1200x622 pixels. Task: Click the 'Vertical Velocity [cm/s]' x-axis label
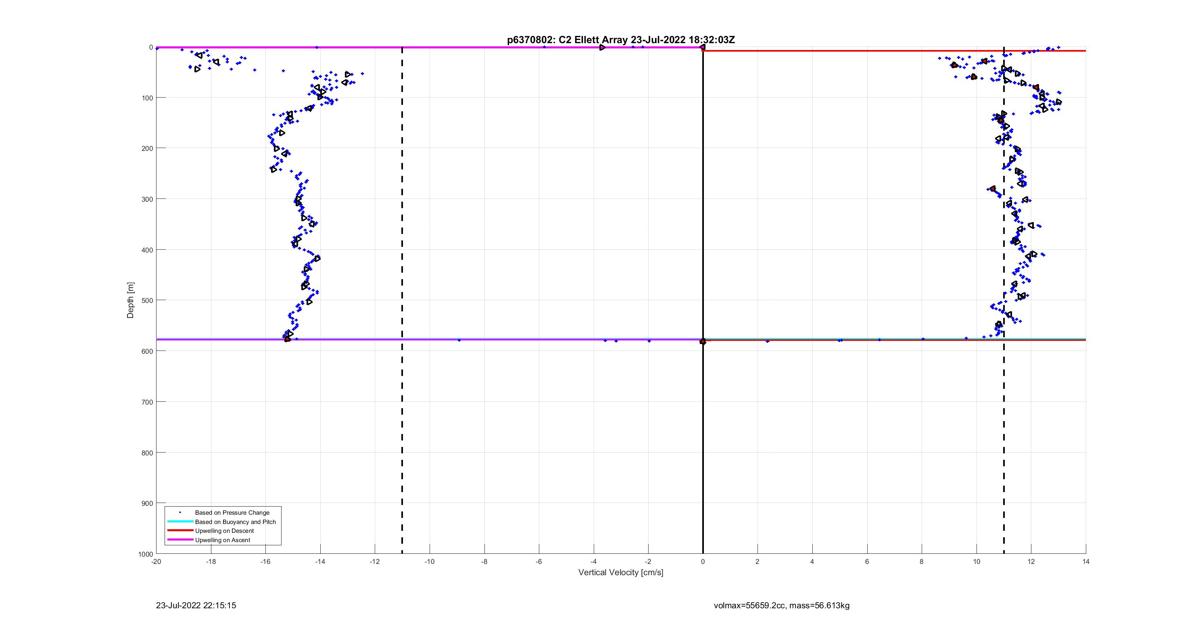point(621,573)
